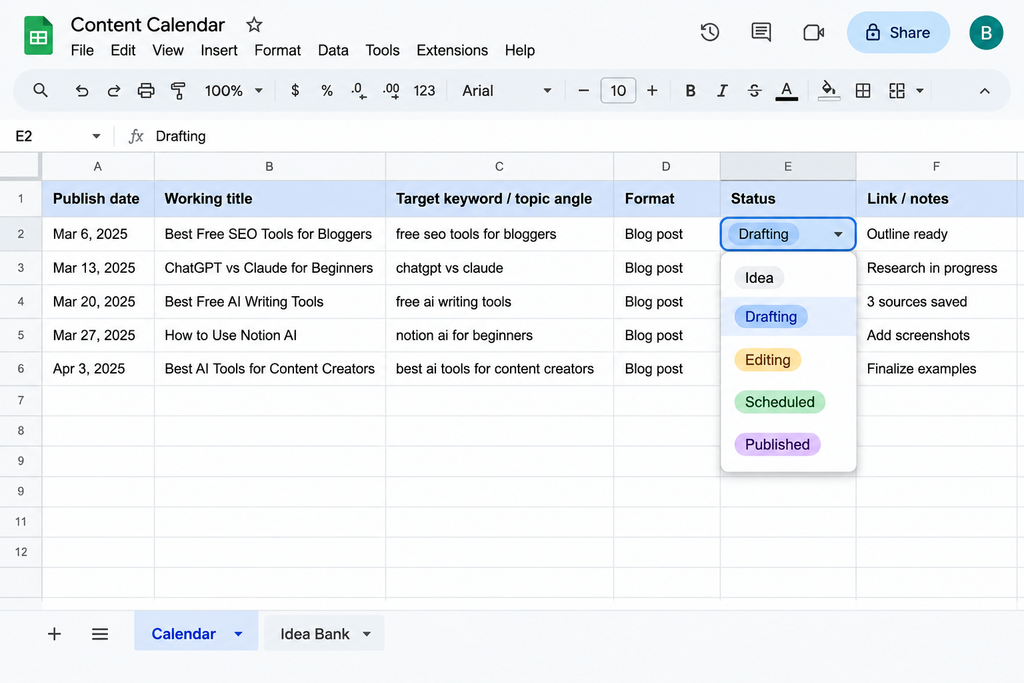Open merge cells options arrow

(x=920, y=91)
